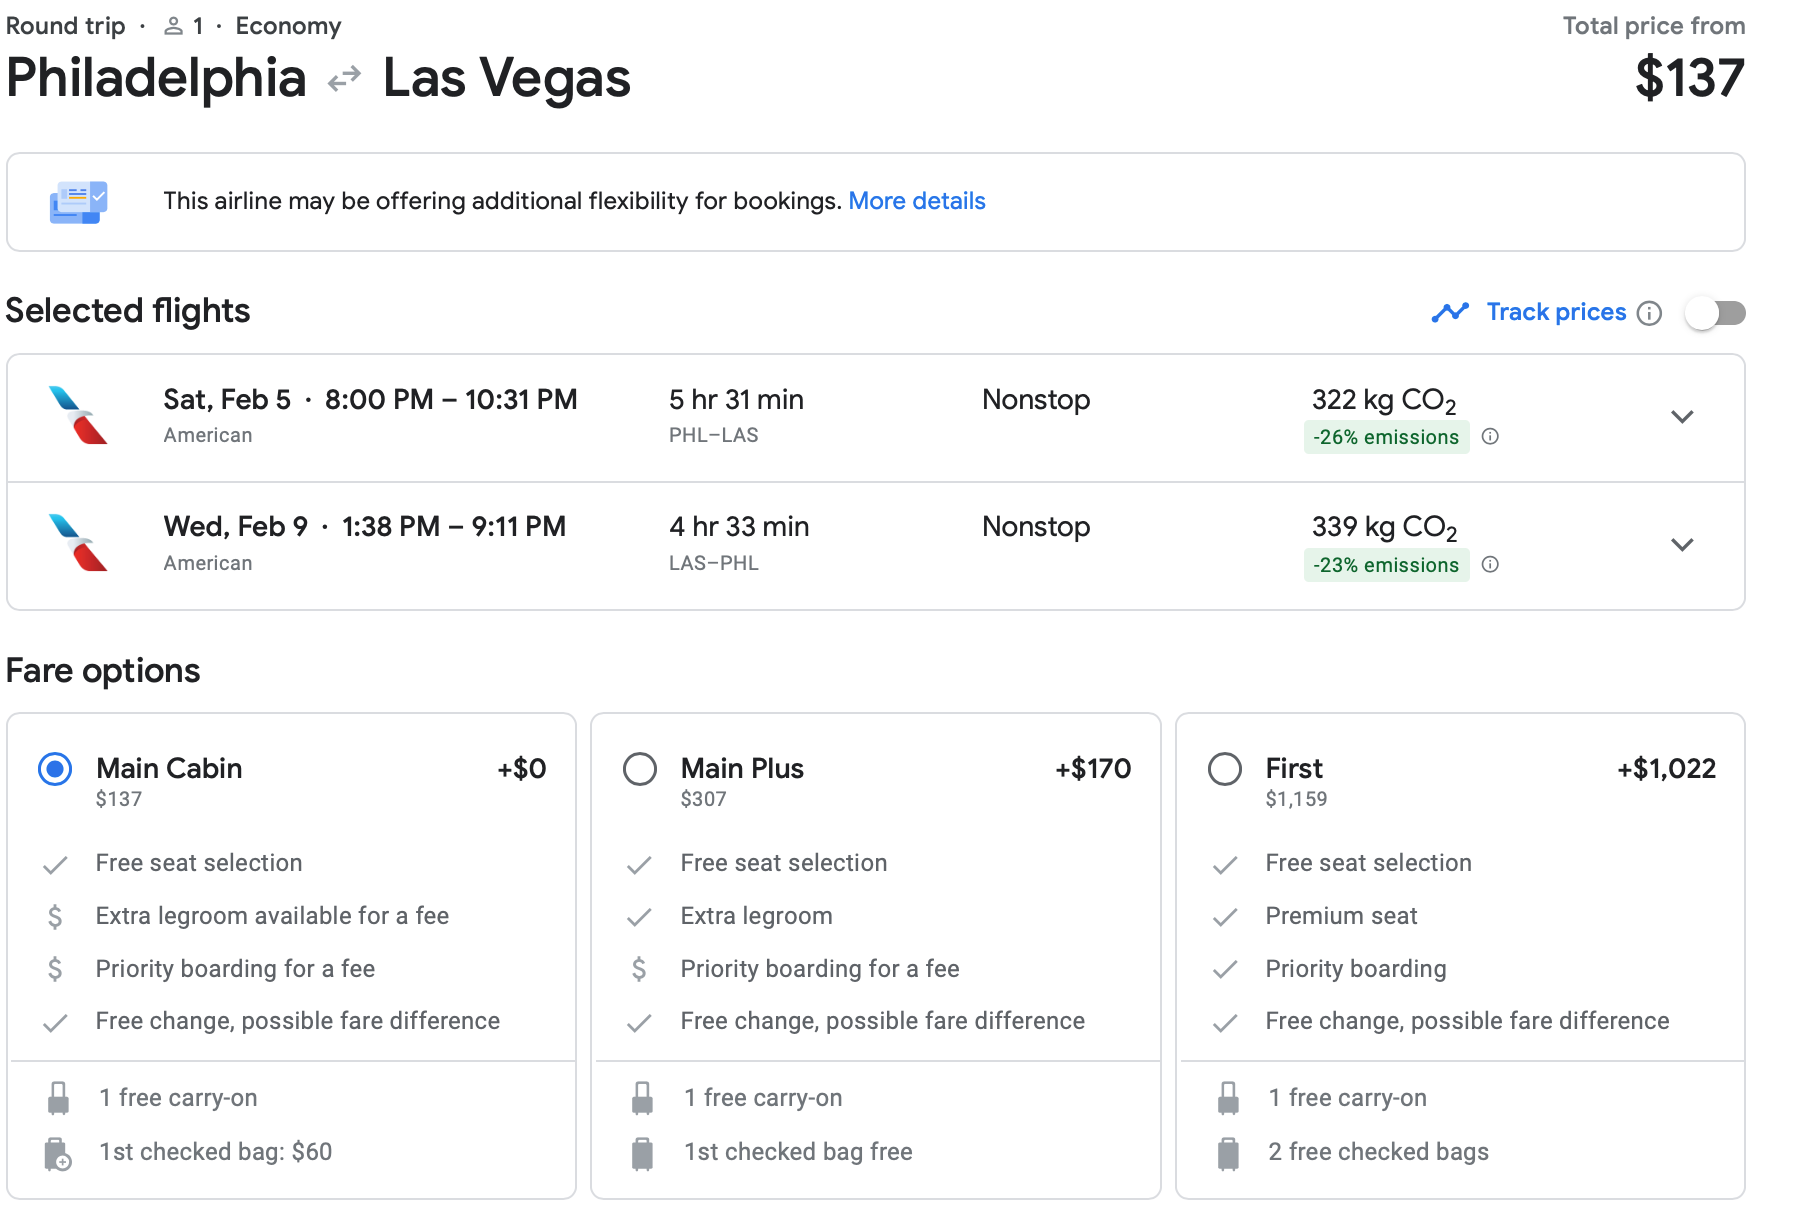The height and width of the screenshot is (1224, 1818).
Task: Click the Track prices info icon
Action: pos(1649,313)
